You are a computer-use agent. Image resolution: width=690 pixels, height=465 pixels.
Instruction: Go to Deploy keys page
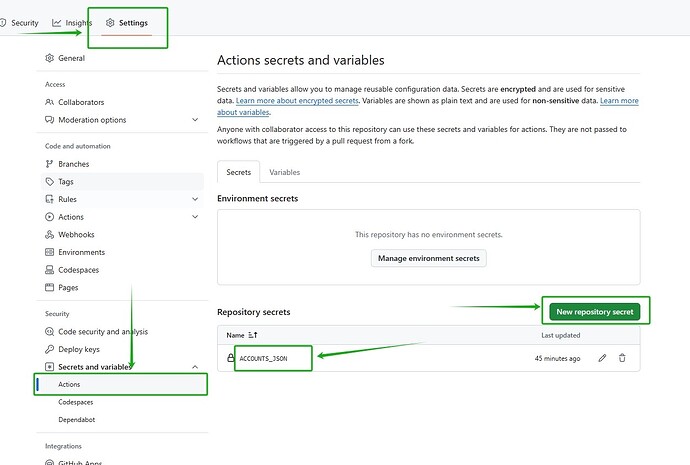click(x=79, y=349)
